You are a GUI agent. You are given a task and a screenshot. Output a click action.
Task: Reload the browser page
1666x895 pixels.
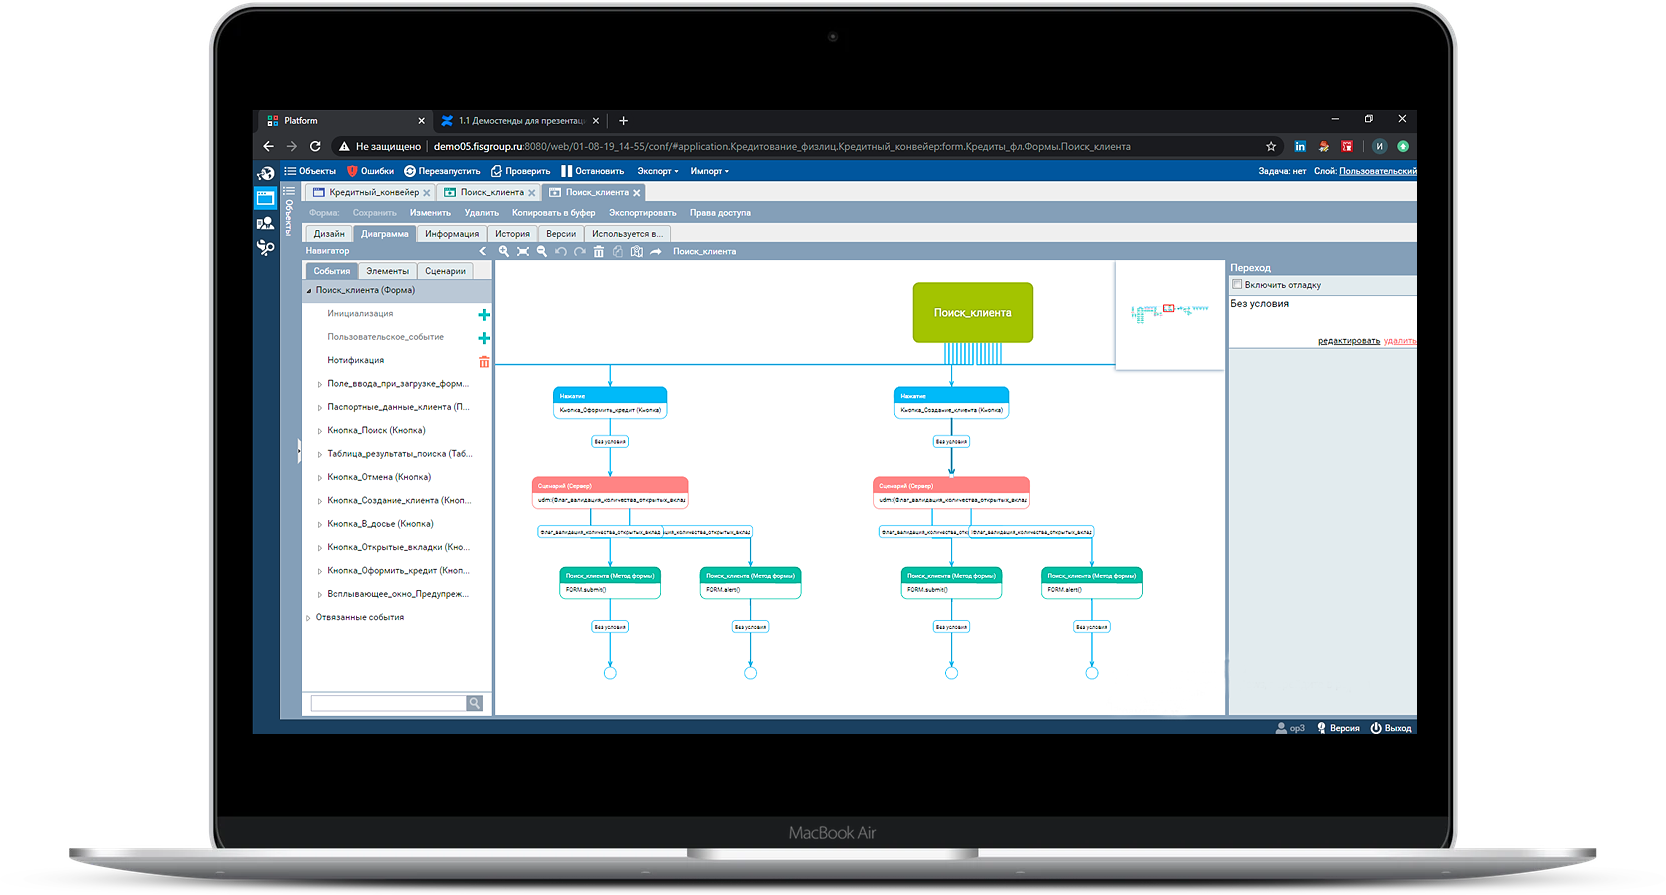click(315, 146)
